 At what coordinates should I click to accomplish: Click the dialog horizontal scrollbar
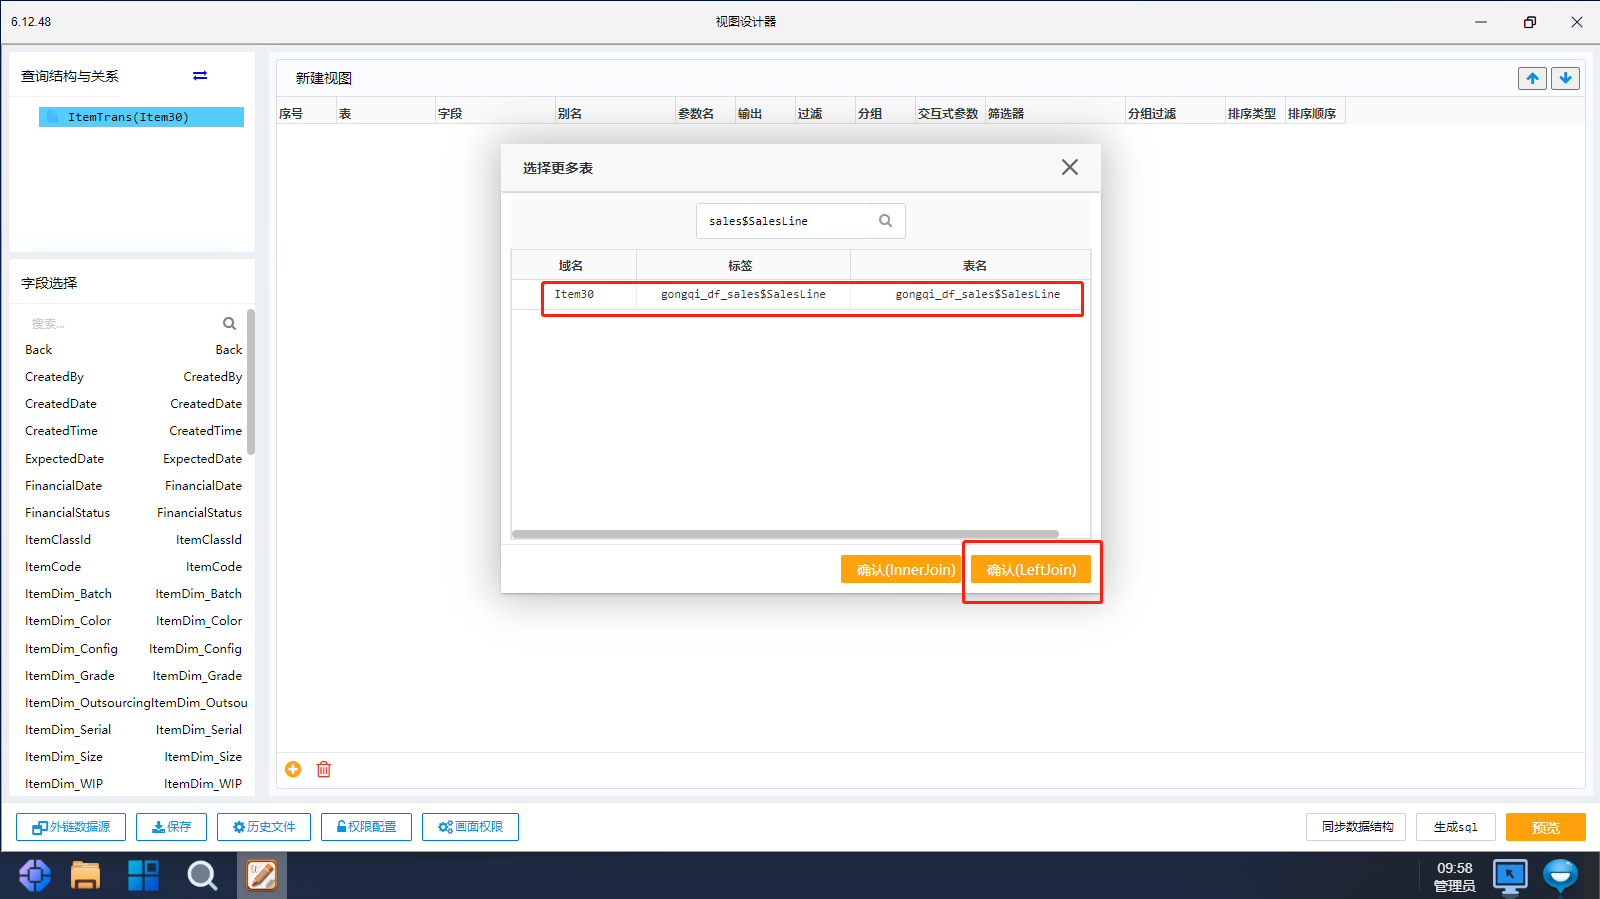click(785, 534)
